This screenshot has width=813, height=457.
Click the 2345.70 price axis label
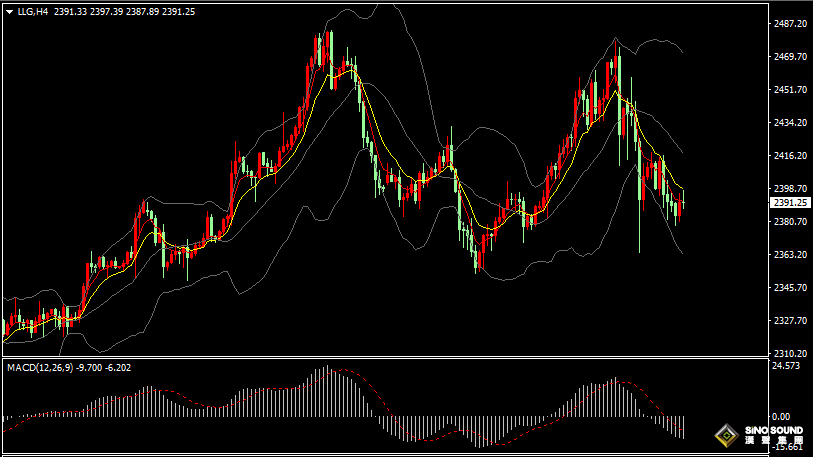[790, 288]
